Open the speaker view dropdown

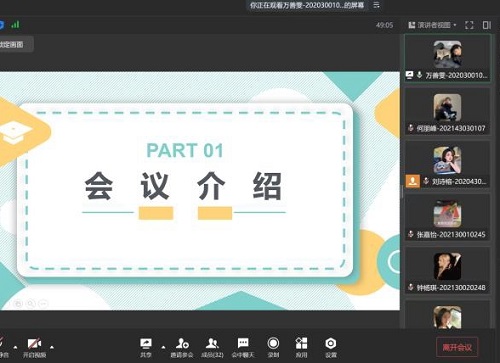tap(433, 25)
